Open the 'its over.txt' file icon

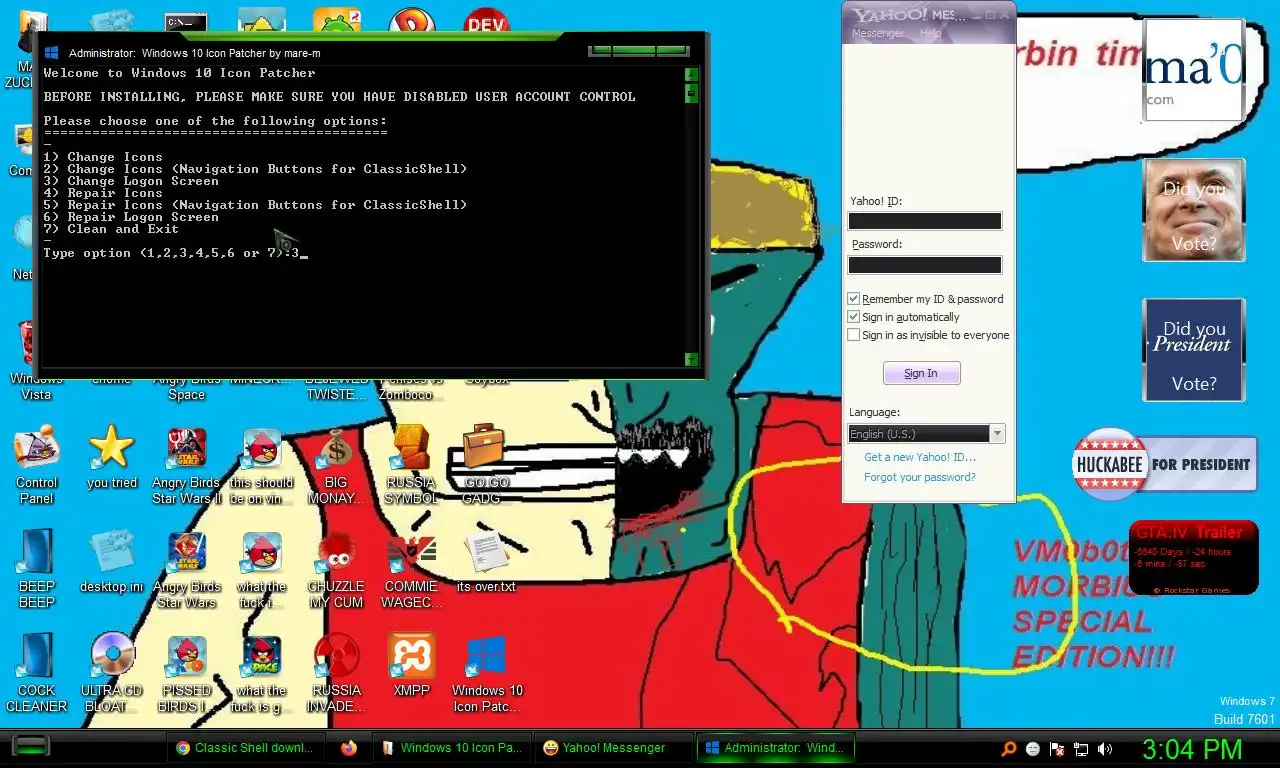point(487,562)
